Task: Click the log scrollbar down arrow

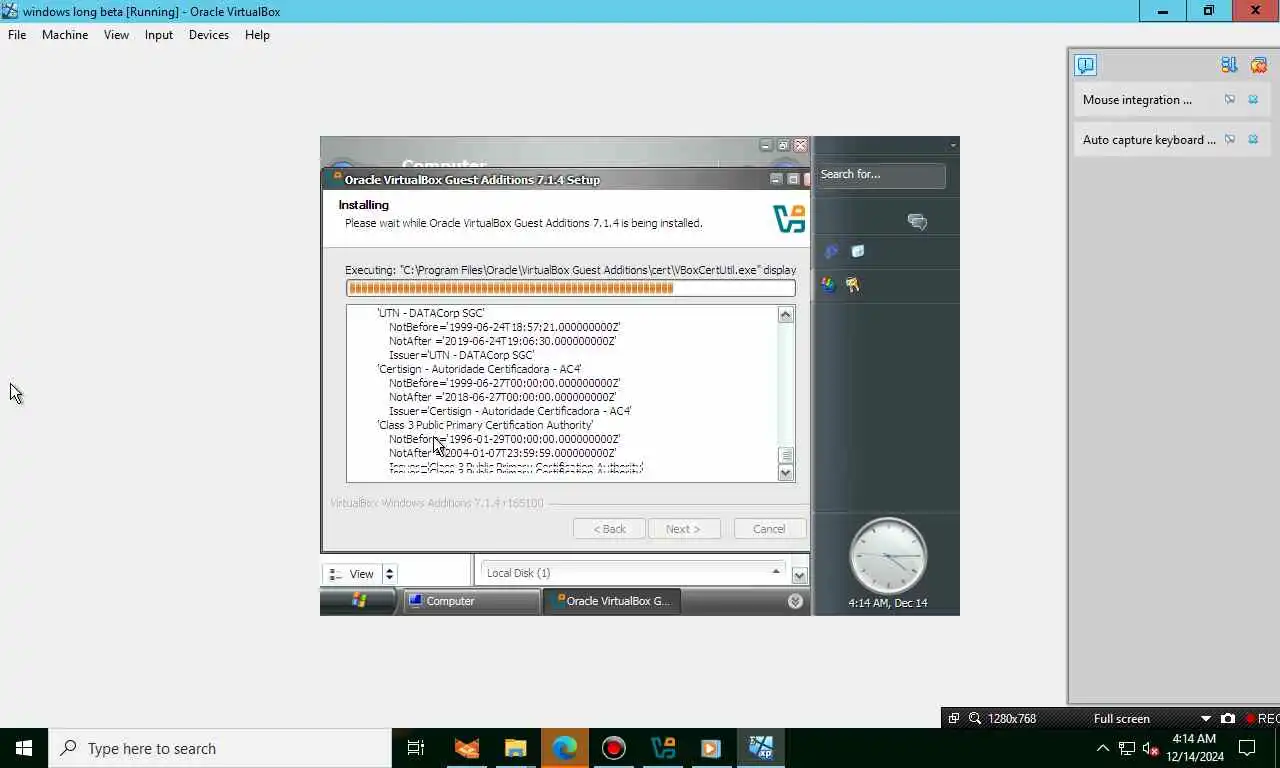Action: point(786,473)
